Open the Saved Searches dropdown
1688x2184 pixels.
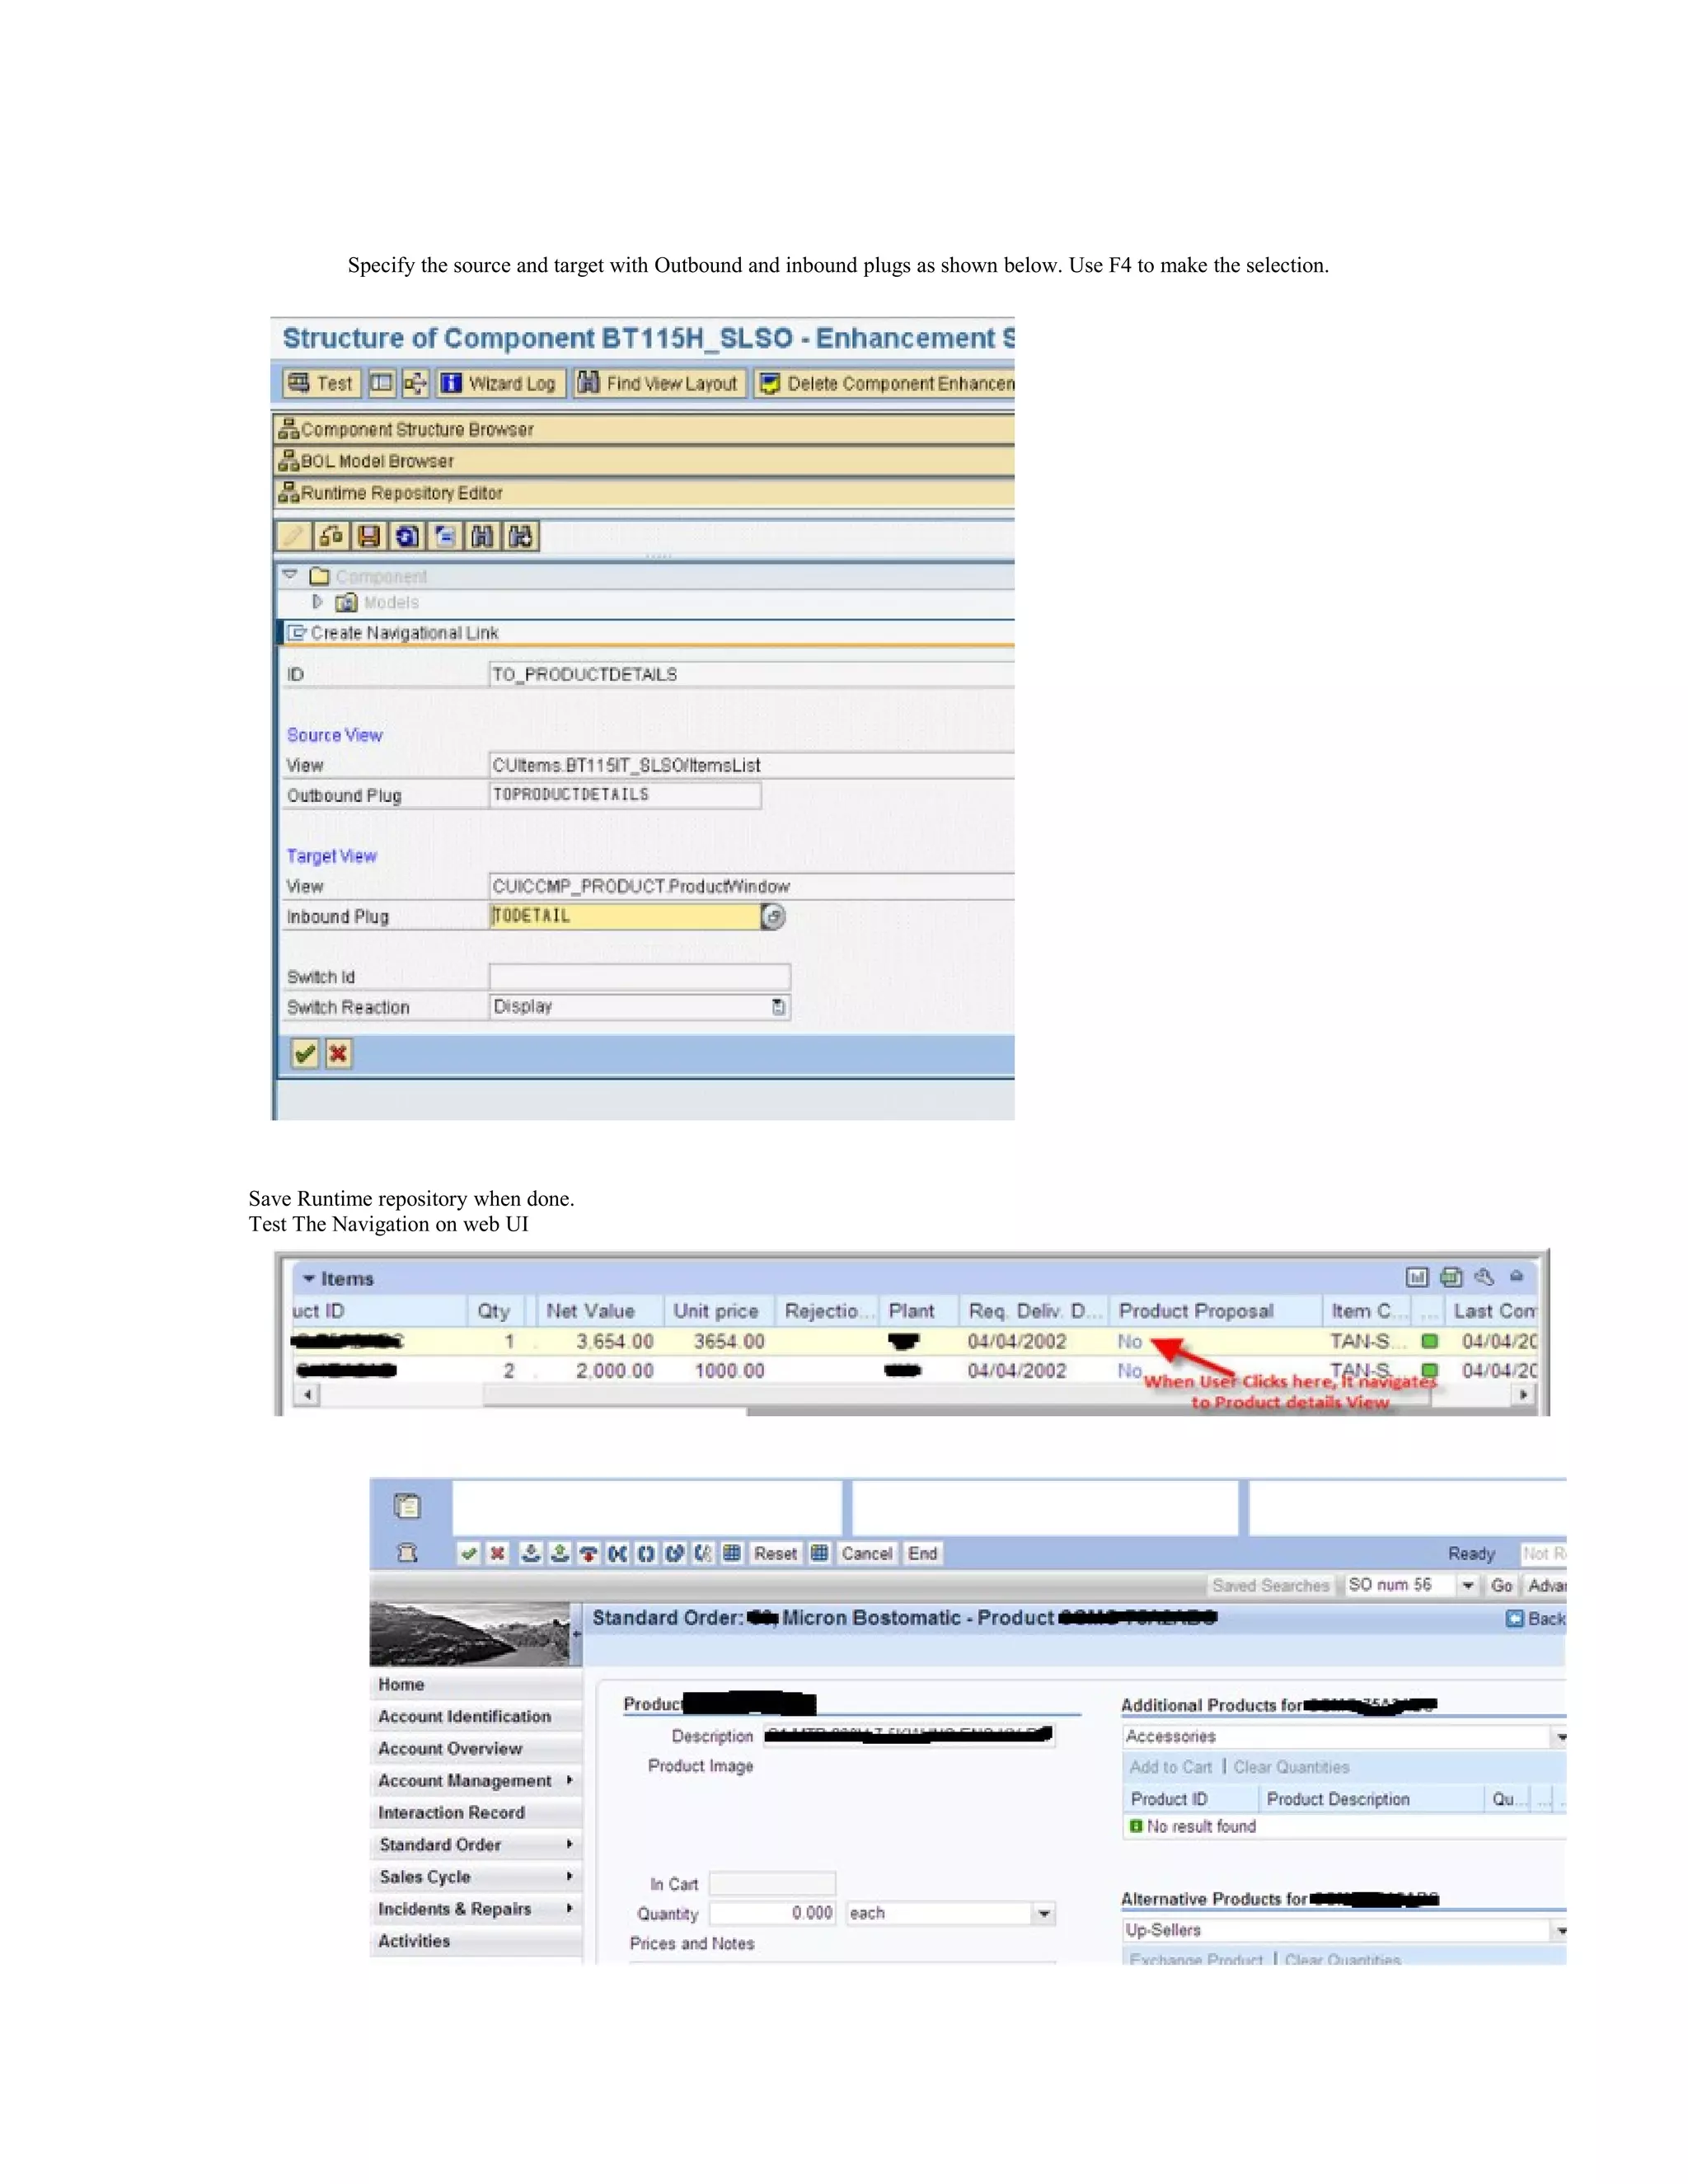pyautogui.click(x=1467, y=1585)
